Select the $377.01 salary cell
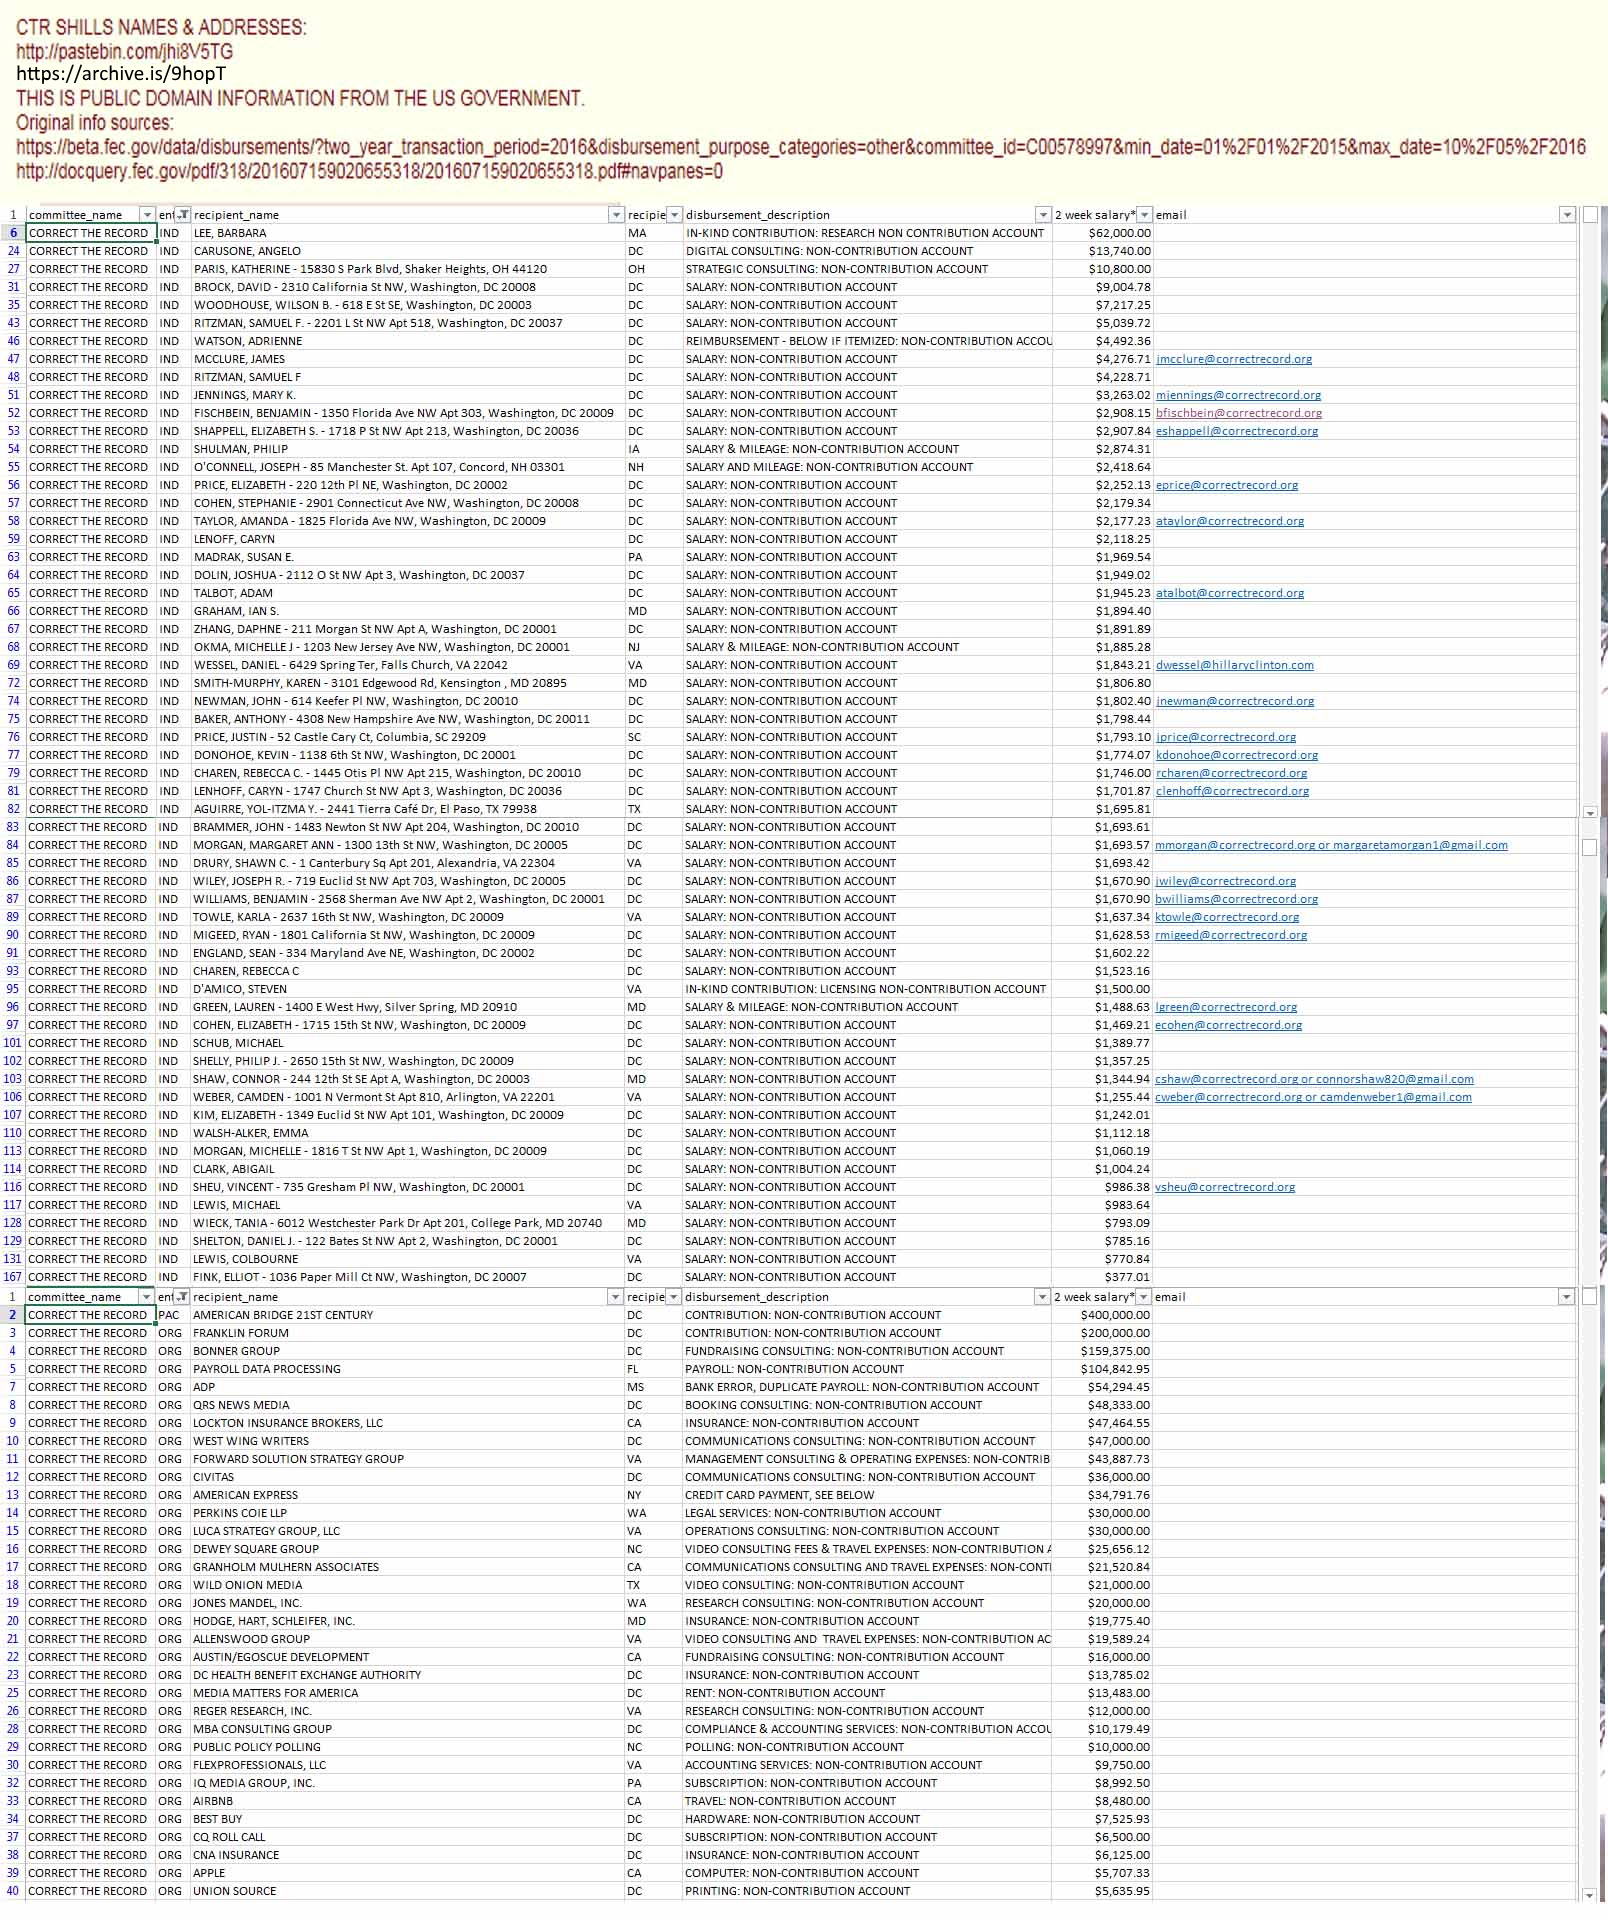Image resolution: width=1608 pixels, height=1920 pixels. (x=1102, y=1277)
